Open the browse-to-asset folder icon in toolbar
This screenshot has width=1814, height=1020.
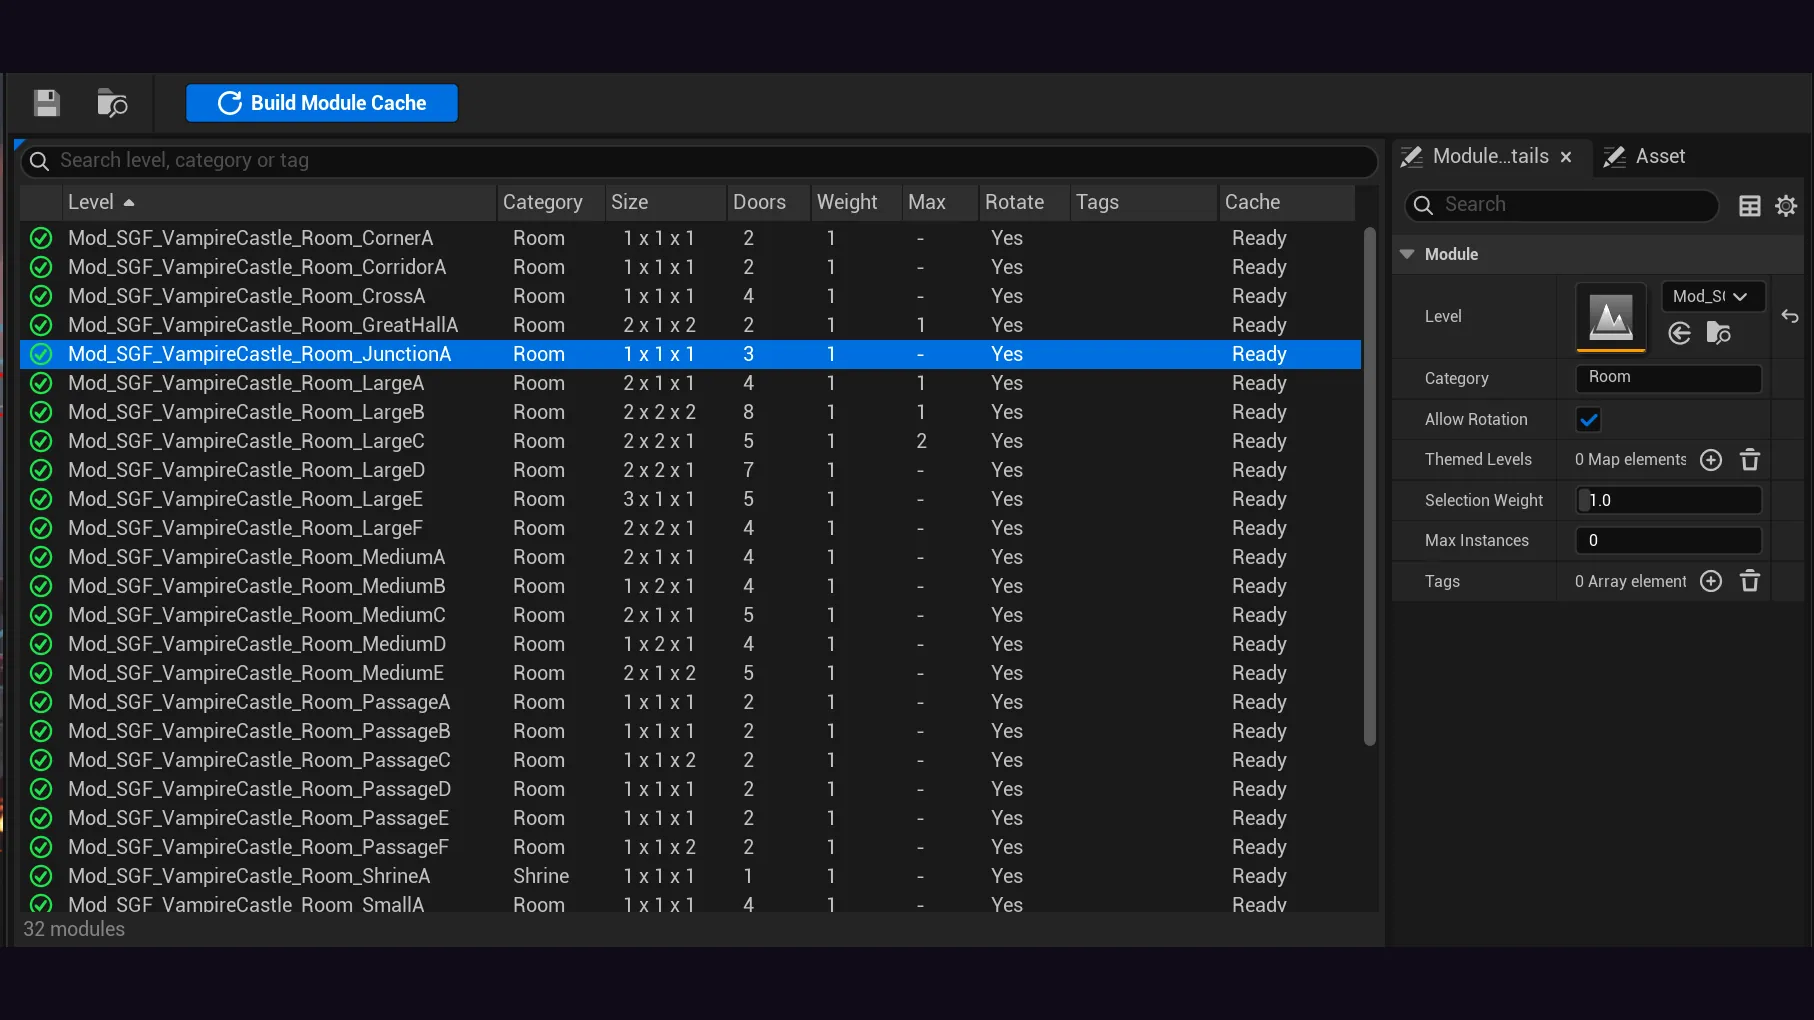point(112,103)
